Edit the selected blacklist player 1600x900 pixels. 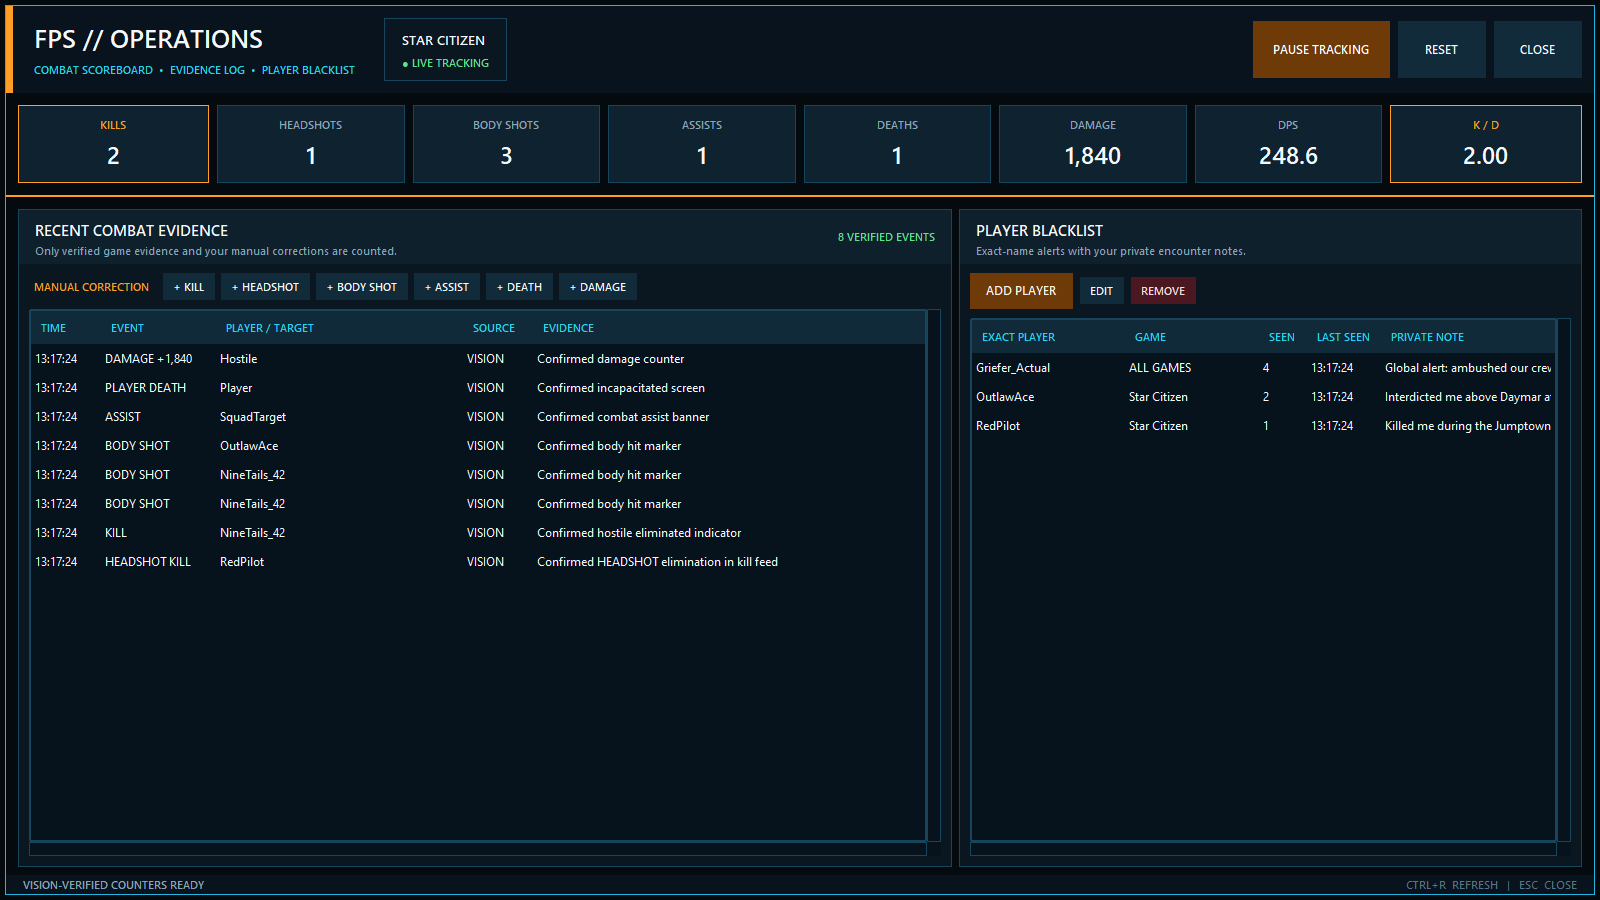1101,291
